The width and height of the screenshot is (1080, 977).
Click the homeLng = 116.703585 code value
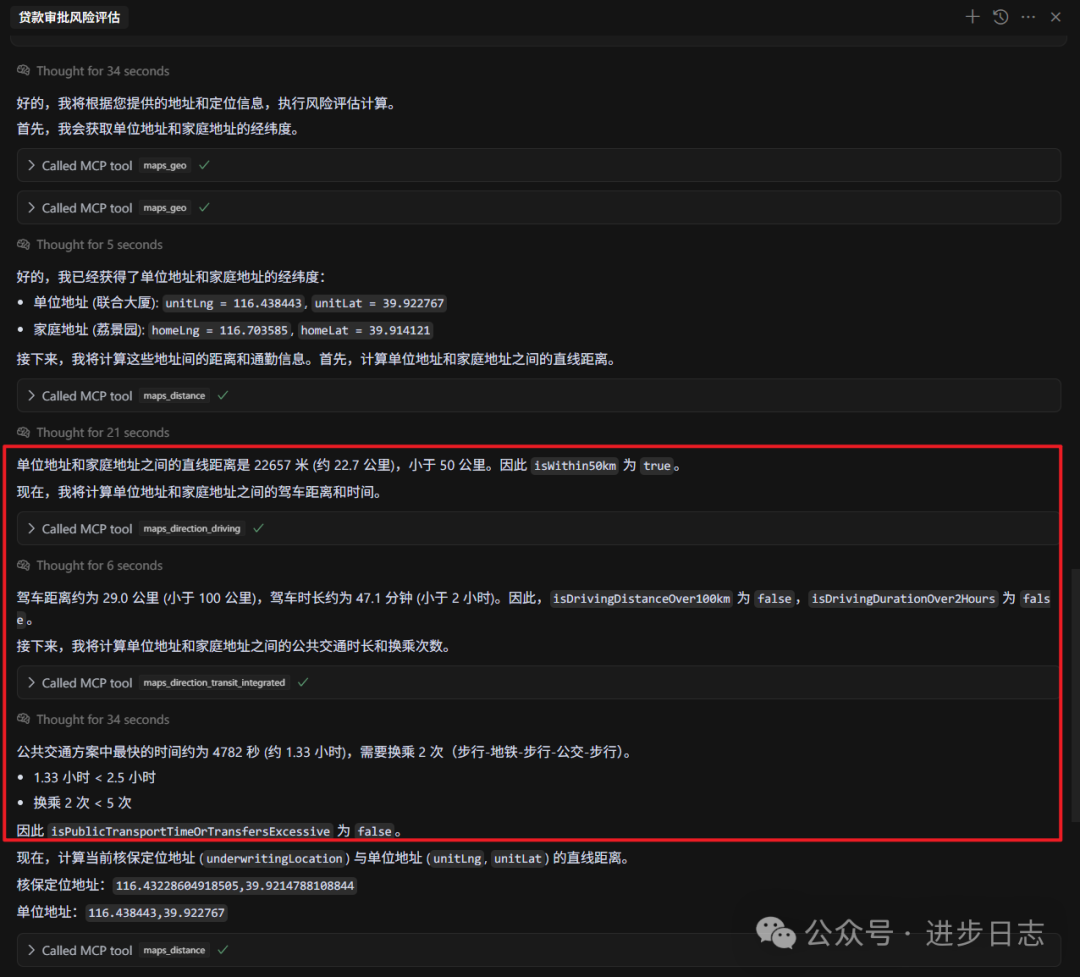[x=220, y=331]
